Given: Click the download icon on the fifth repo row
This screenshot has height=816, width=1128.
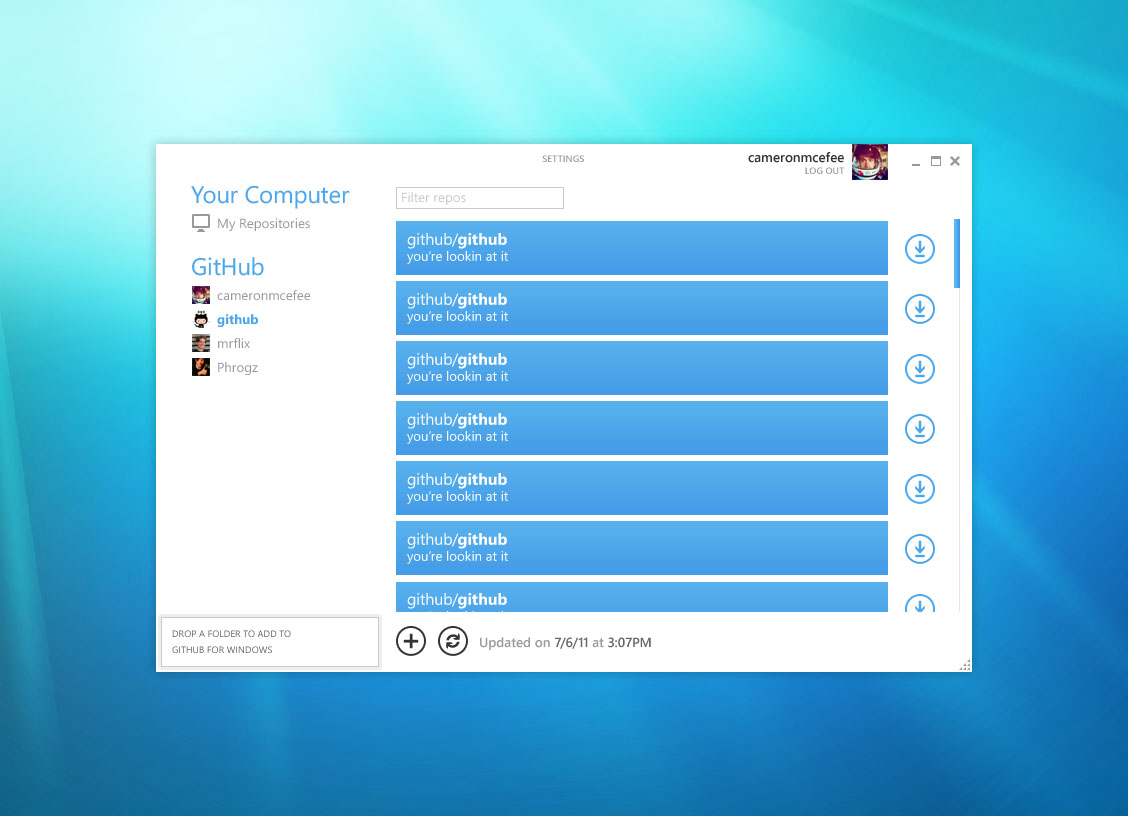Looking at the screenshot, I should point(919,489).
